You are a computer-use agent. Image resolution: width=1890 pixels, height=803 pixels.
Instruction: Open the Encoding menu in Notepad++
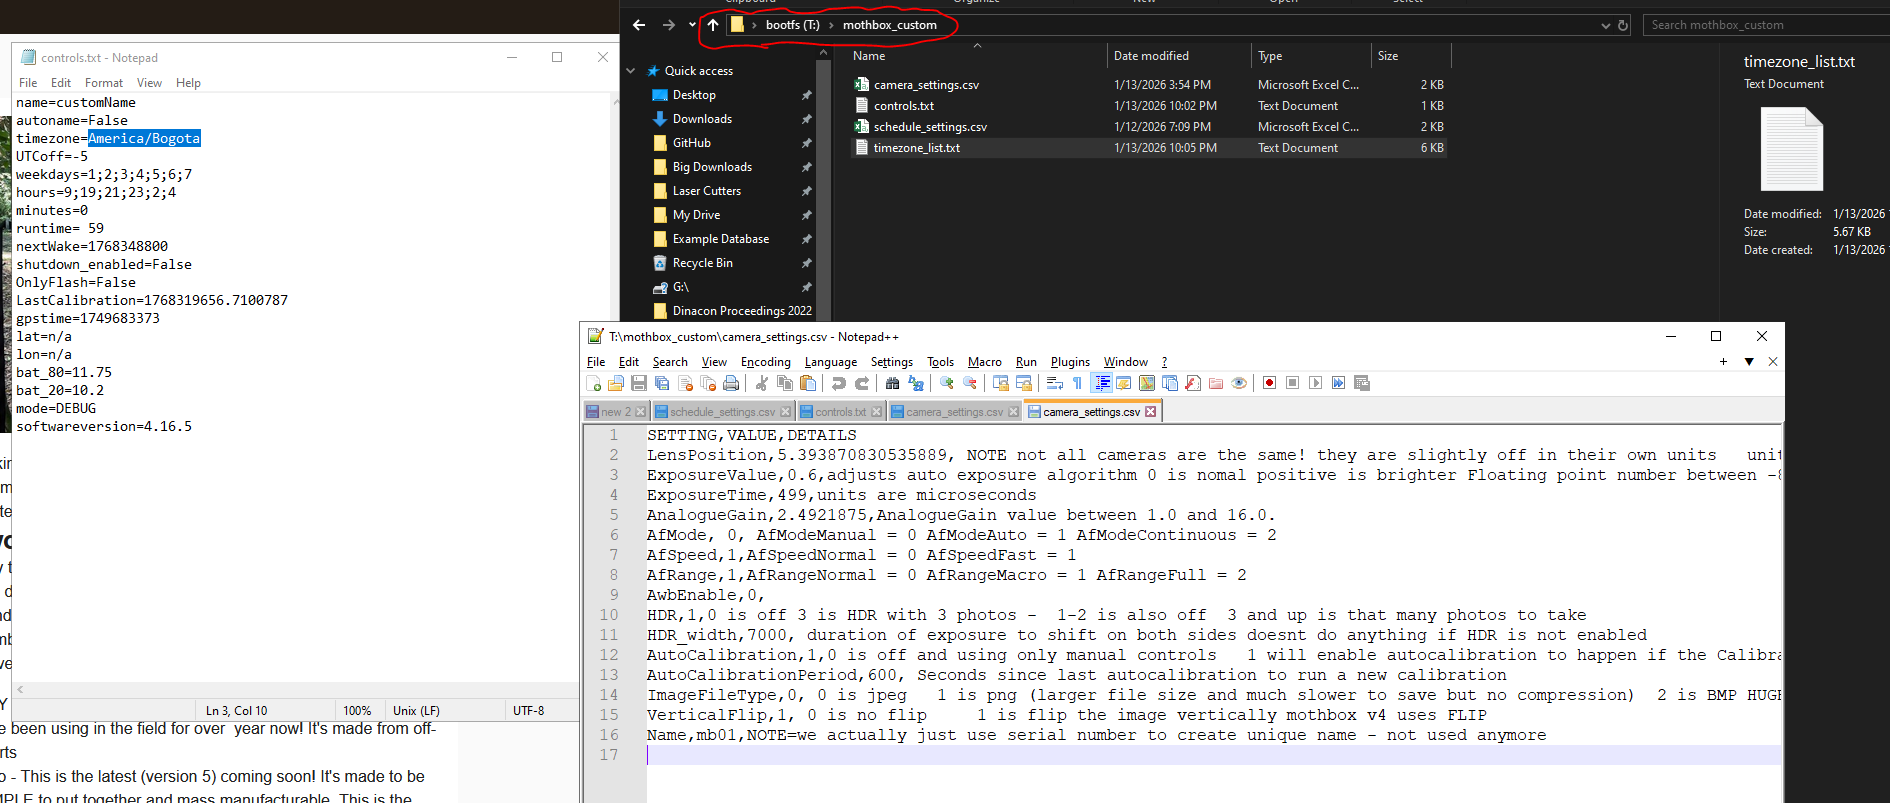[x=765, y=362]
